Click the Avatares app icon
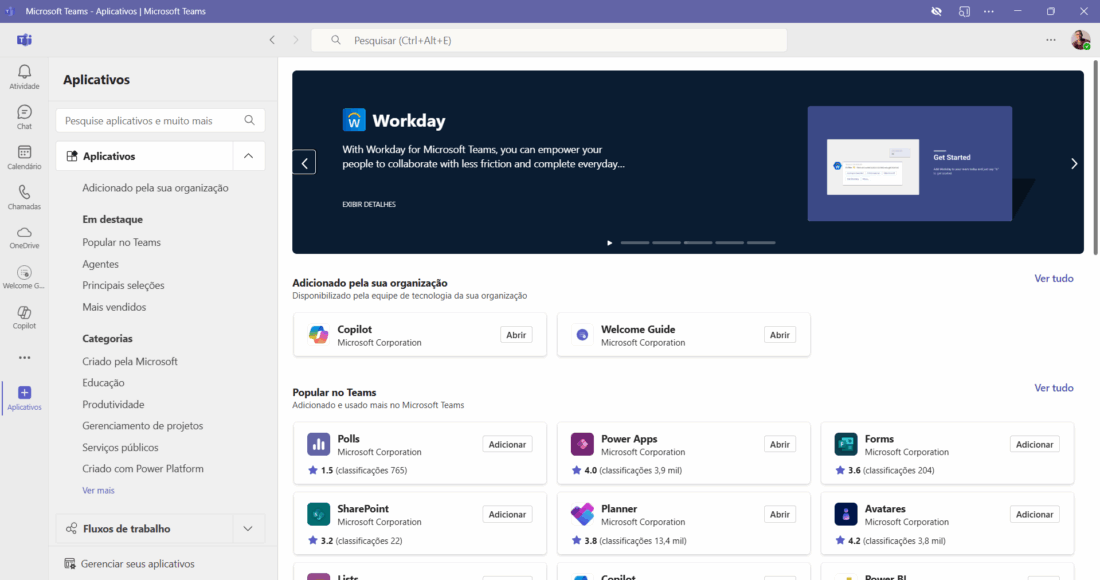This screenshot has width=1100, height=580. (846, 514)
